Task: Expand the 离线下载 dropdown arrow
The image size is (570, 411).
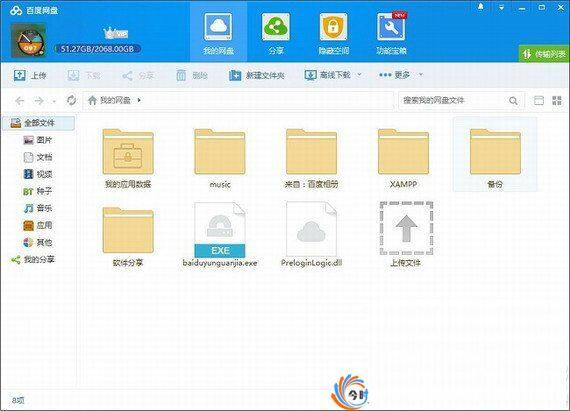Action: [x=359, y=75]
